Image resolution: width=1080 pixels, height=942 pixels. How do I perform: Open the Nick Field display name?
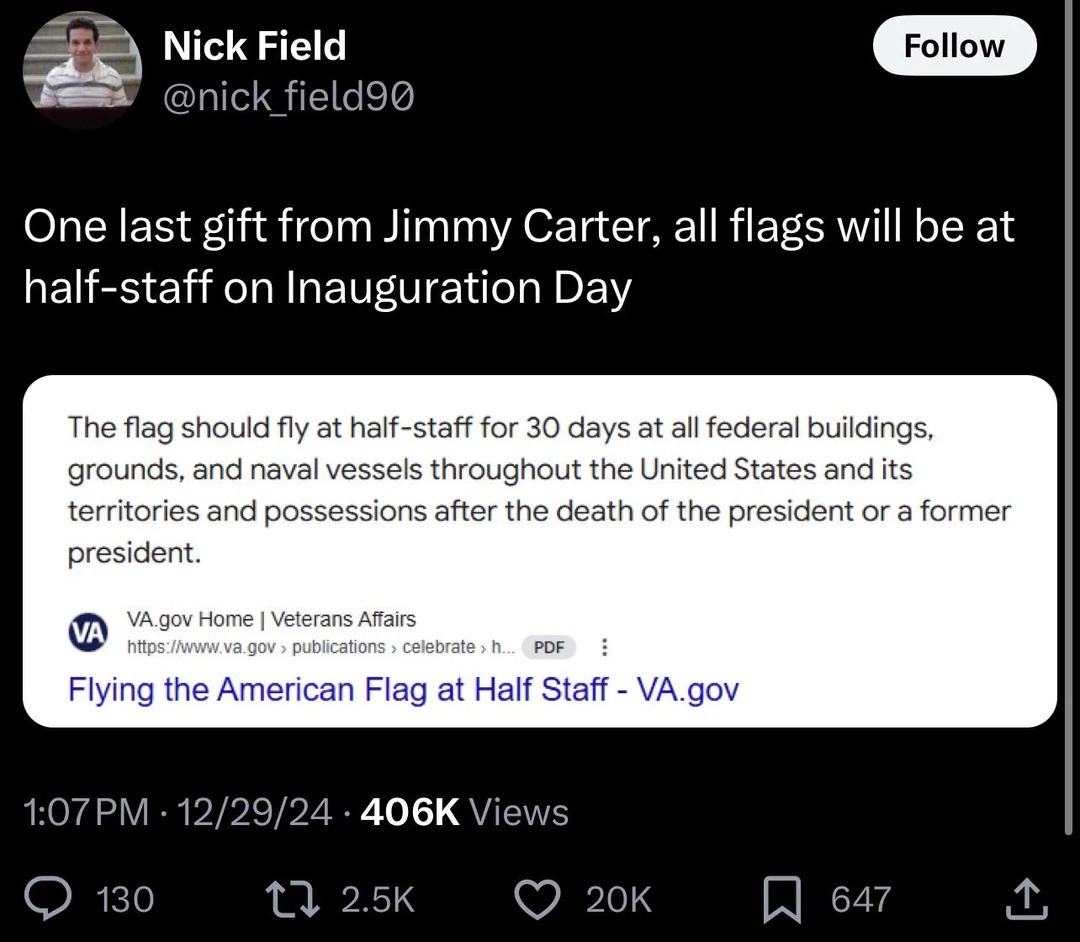click(254, 46)
